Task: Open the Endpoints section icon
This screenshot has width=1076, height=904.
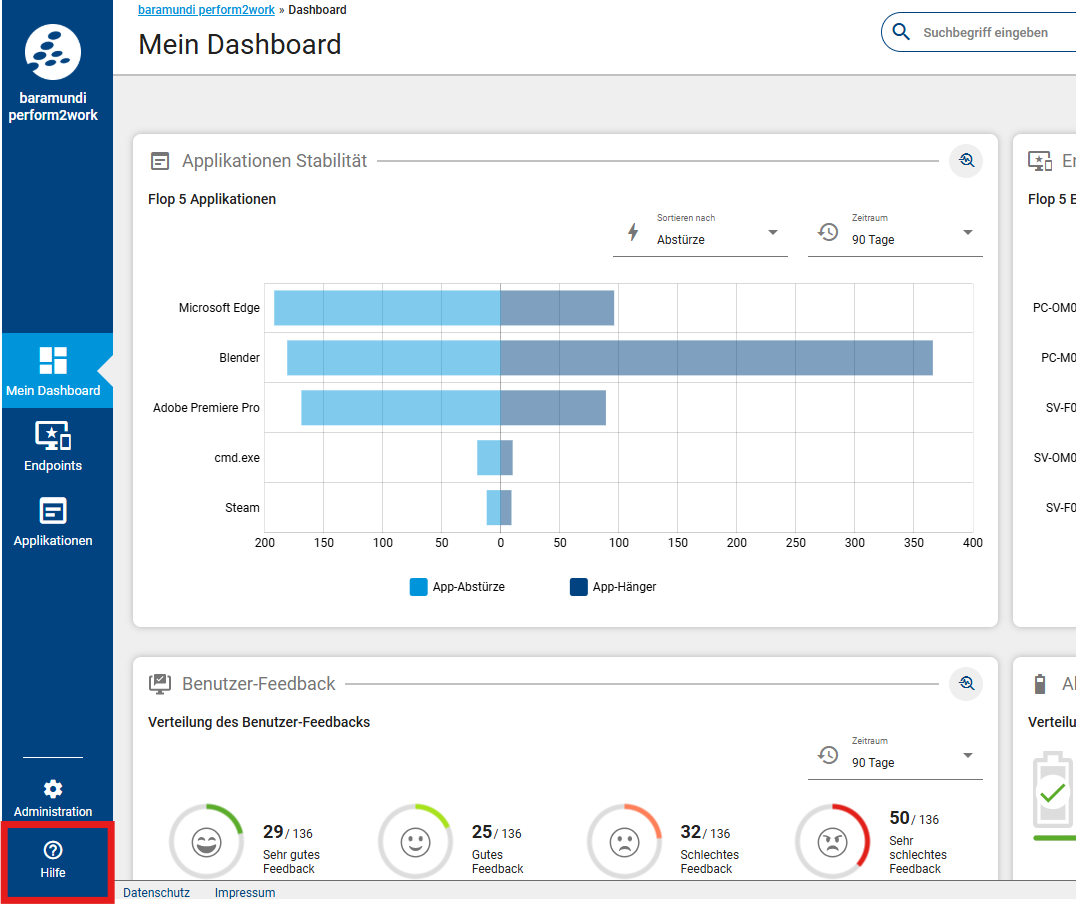Action: point(53,436)
